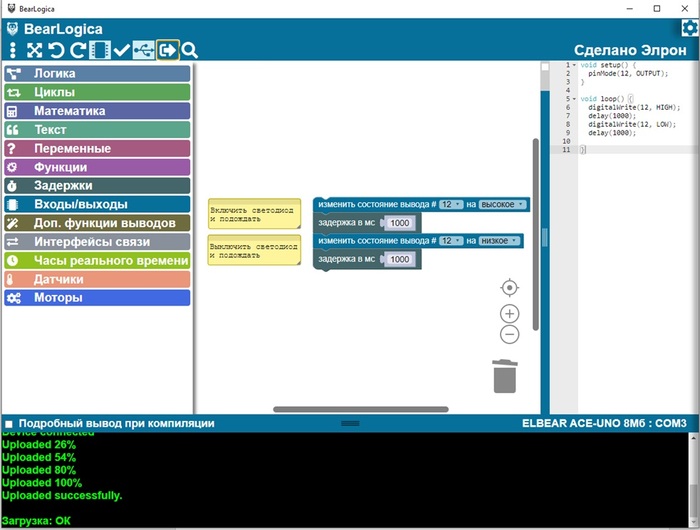Open pin number dropdown in first block

pos(451,204)
